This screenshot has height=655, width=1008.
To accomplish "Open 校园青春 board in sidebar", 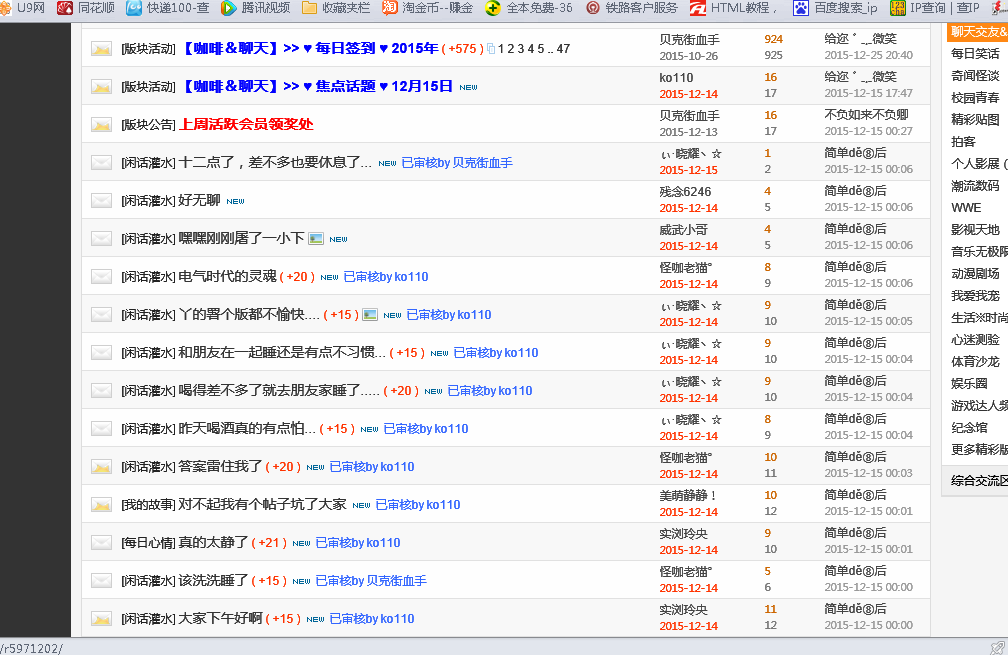I will (975, 98).
